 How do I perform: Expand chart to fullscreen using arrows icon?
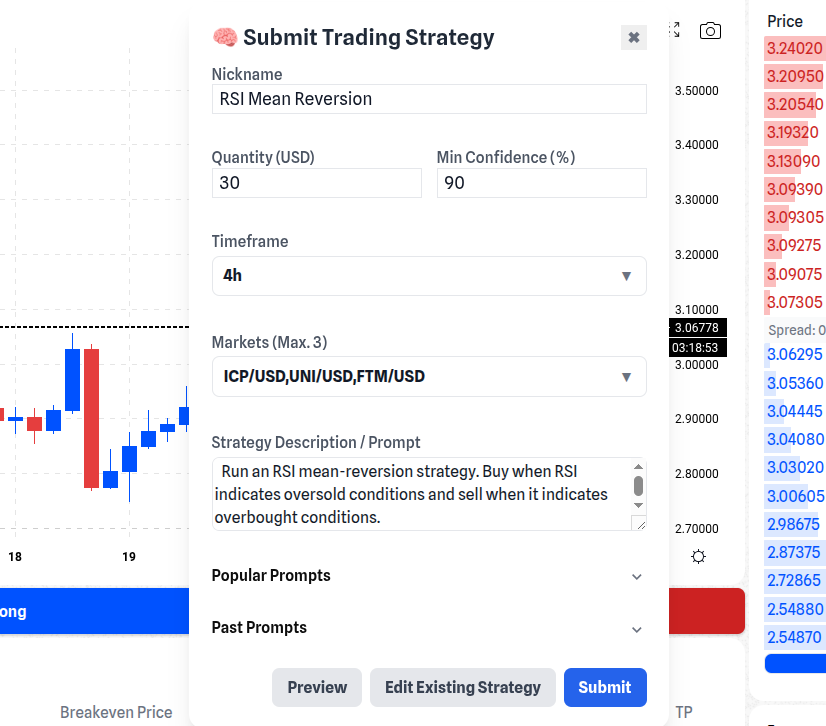click(x=674, y=31)
